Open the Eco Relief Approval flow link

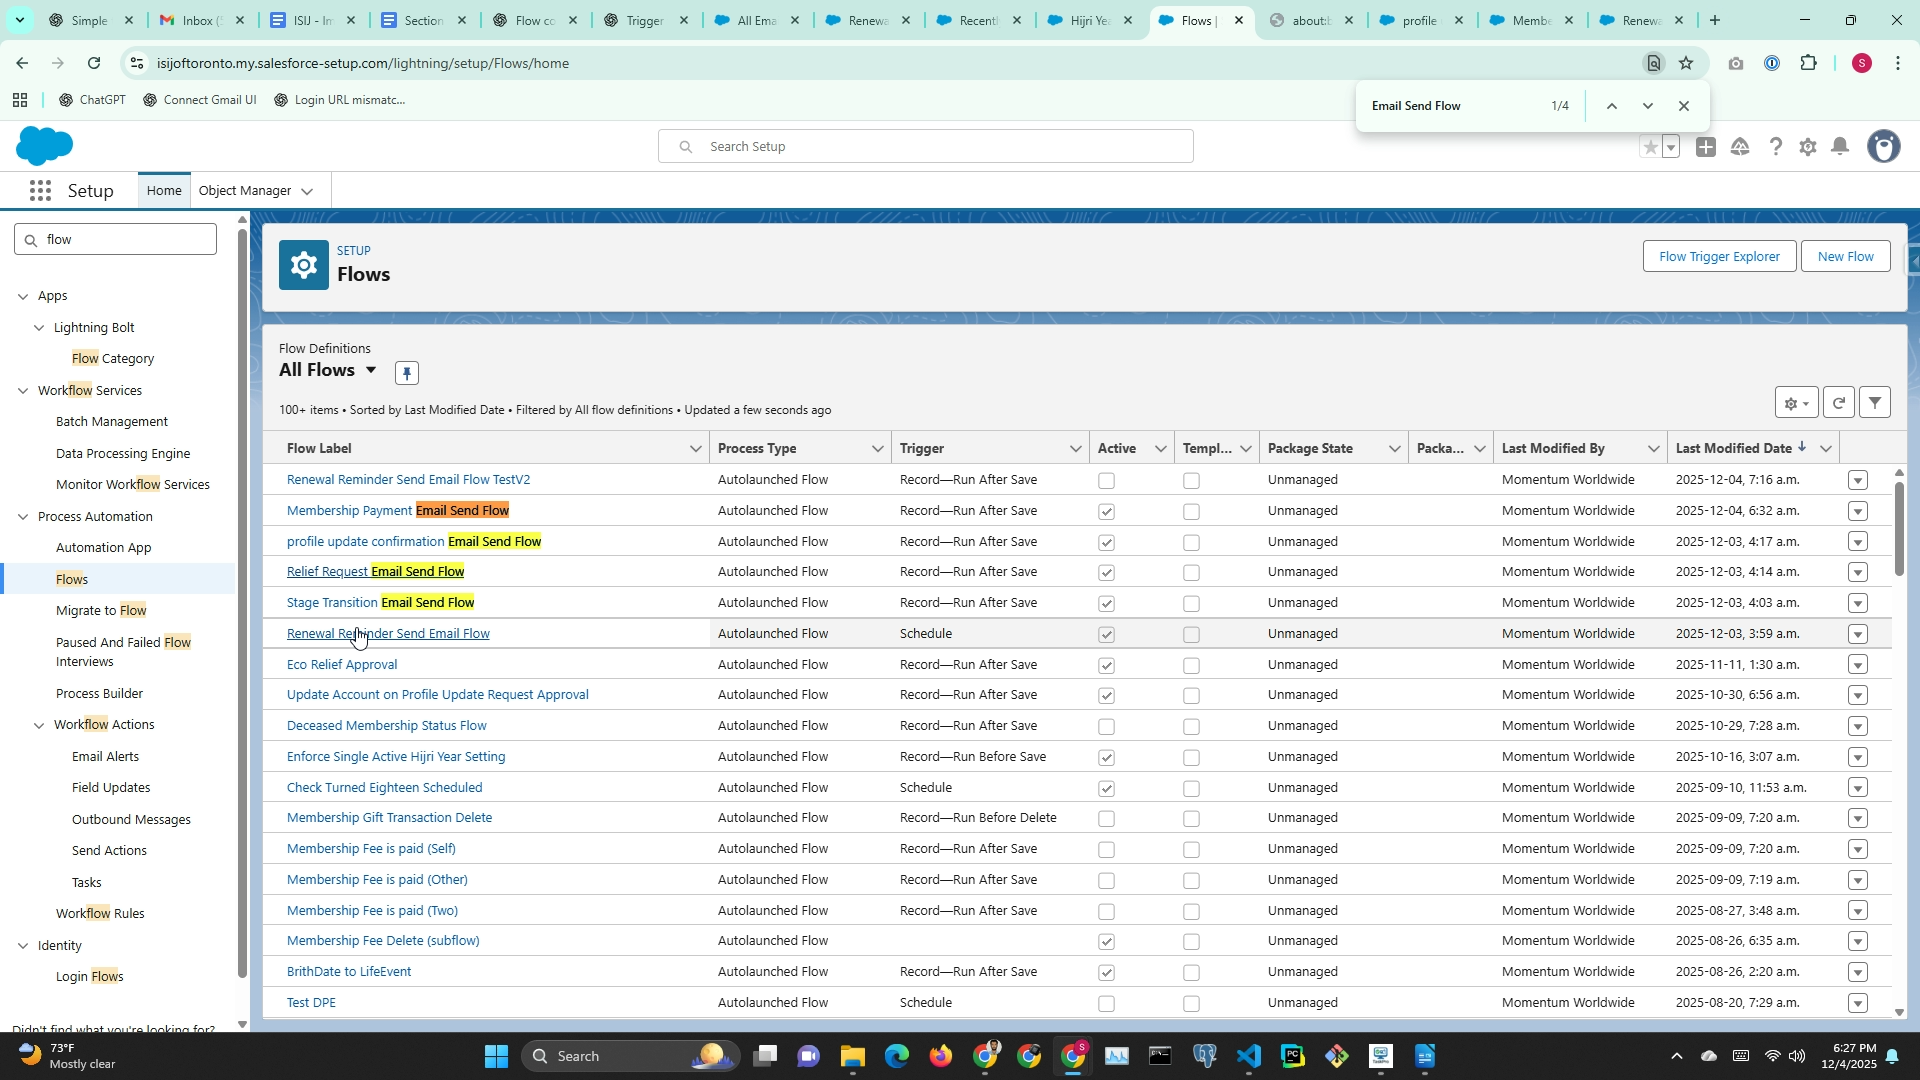[341, 665]
